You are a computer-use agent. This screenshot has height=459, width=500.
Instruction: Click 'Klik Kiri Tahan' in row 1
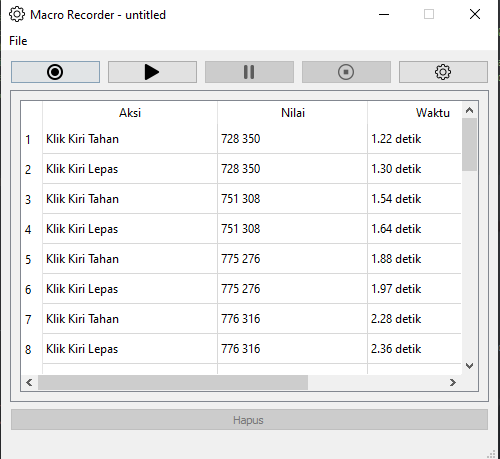click(82, 139)
